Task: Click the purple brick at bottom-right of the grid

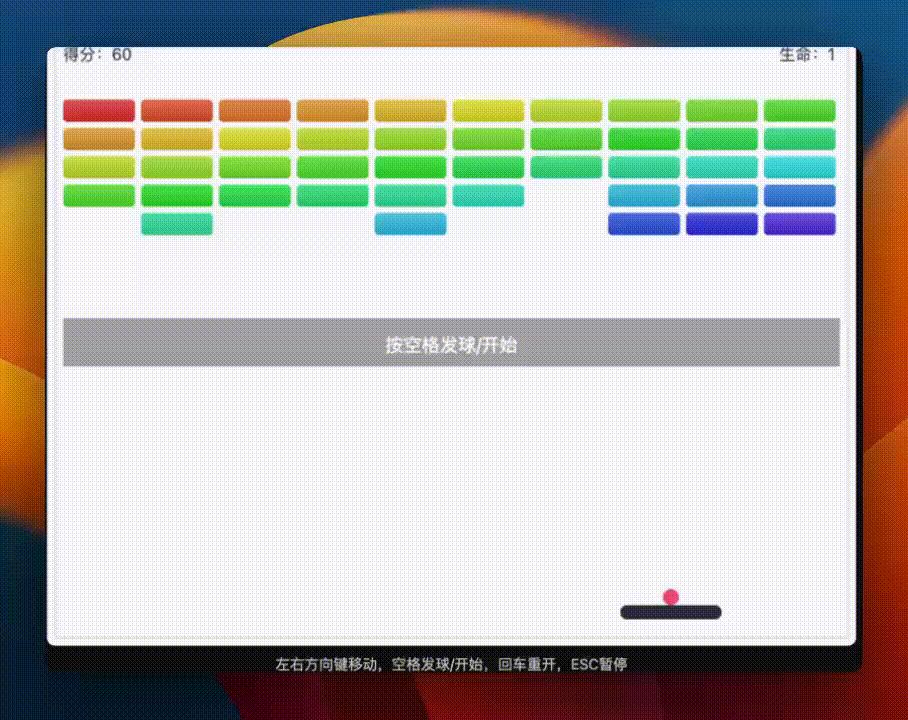Action: pos(800,224)
